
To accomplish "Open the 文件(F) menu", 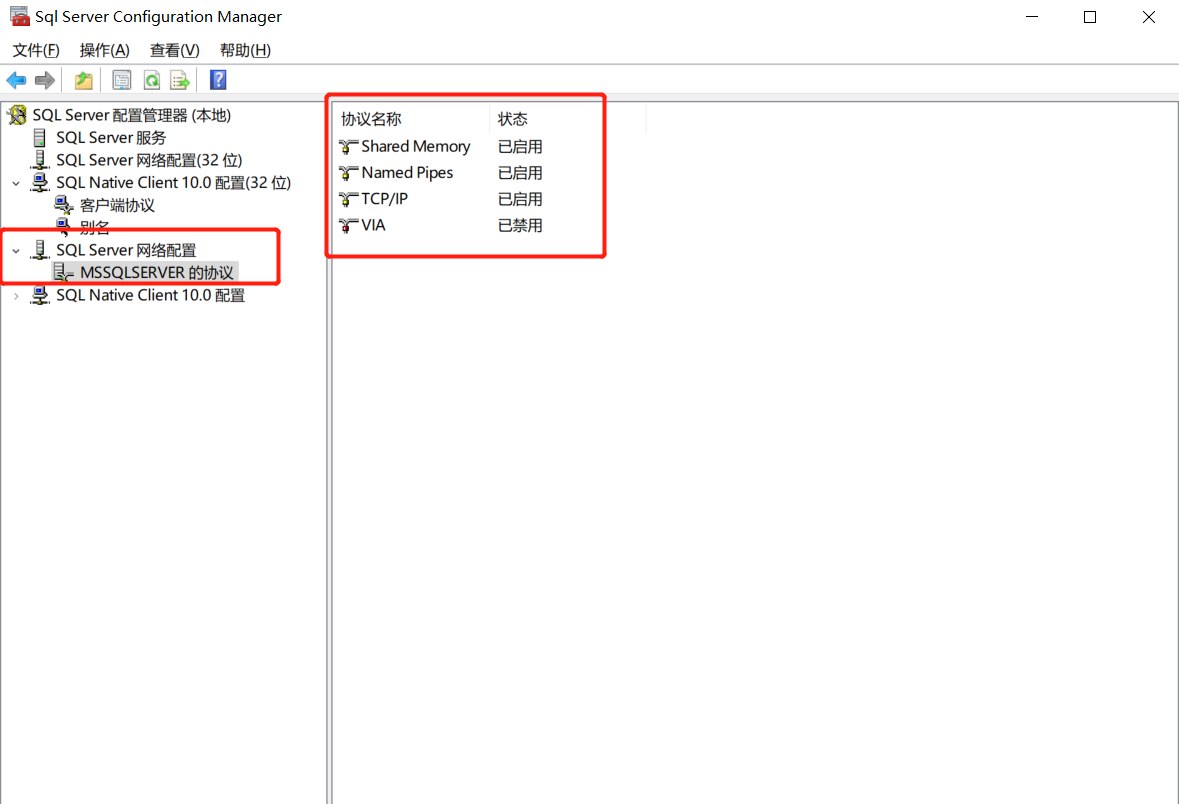I will click(36, 50).
